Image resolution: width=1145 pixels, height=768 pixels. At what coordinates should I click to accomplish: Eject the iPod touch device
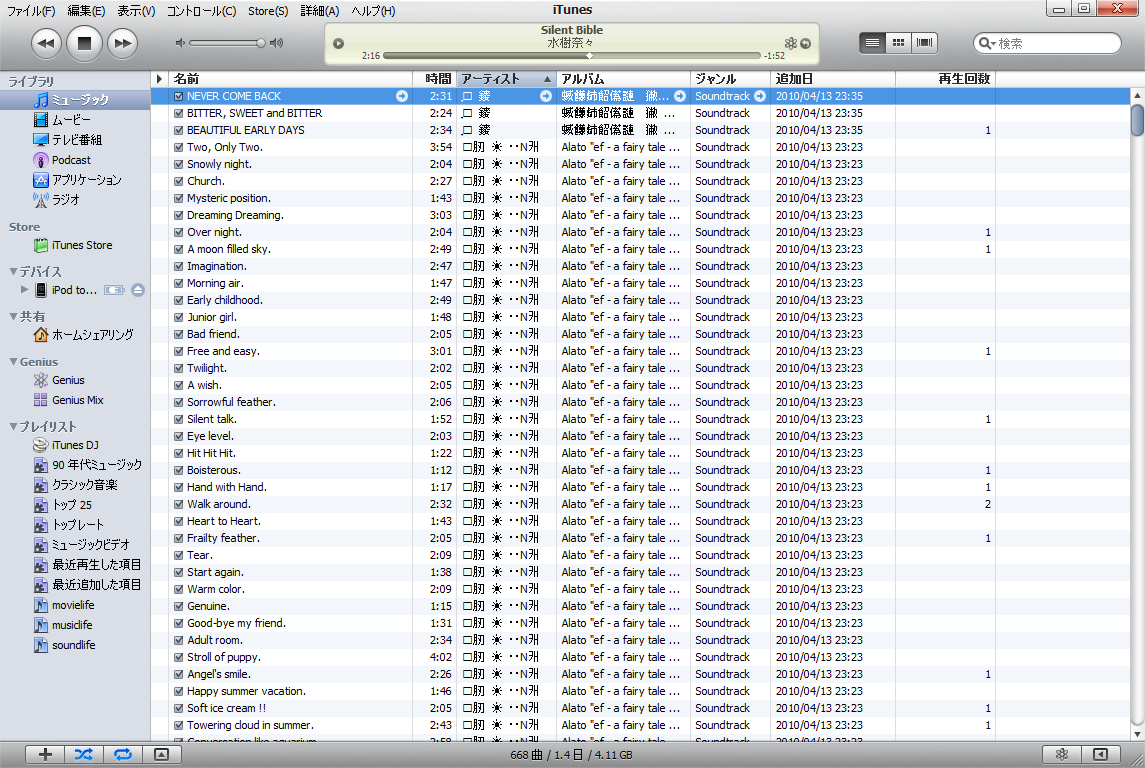tap(138, 290)
